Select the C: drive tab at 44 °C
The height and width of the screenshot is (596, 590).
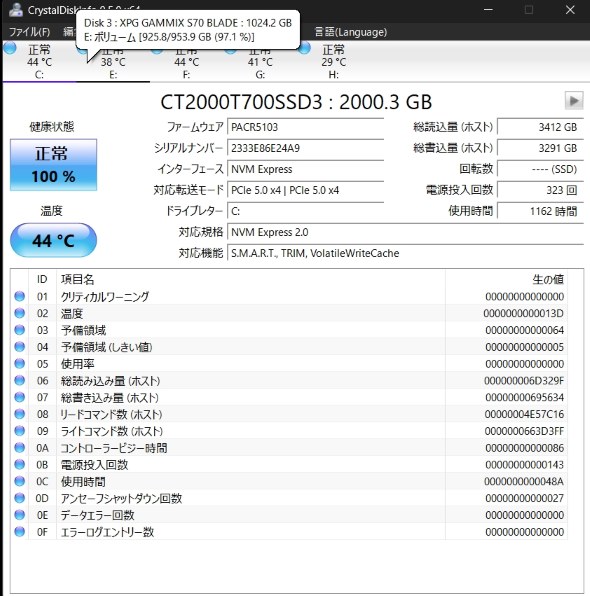tap(39, 61)
